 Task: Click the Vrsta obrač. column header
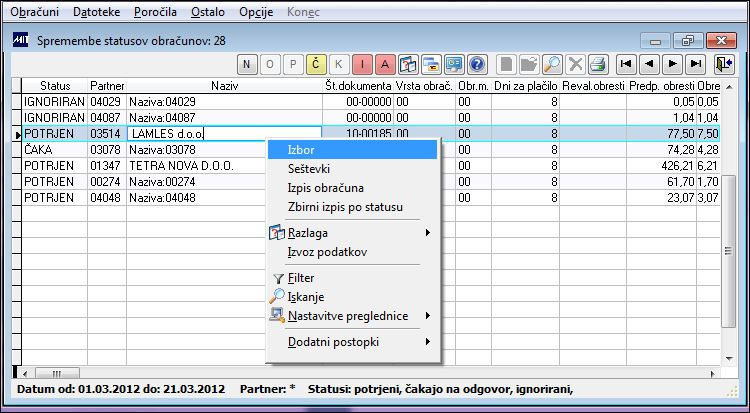point(424,86)
